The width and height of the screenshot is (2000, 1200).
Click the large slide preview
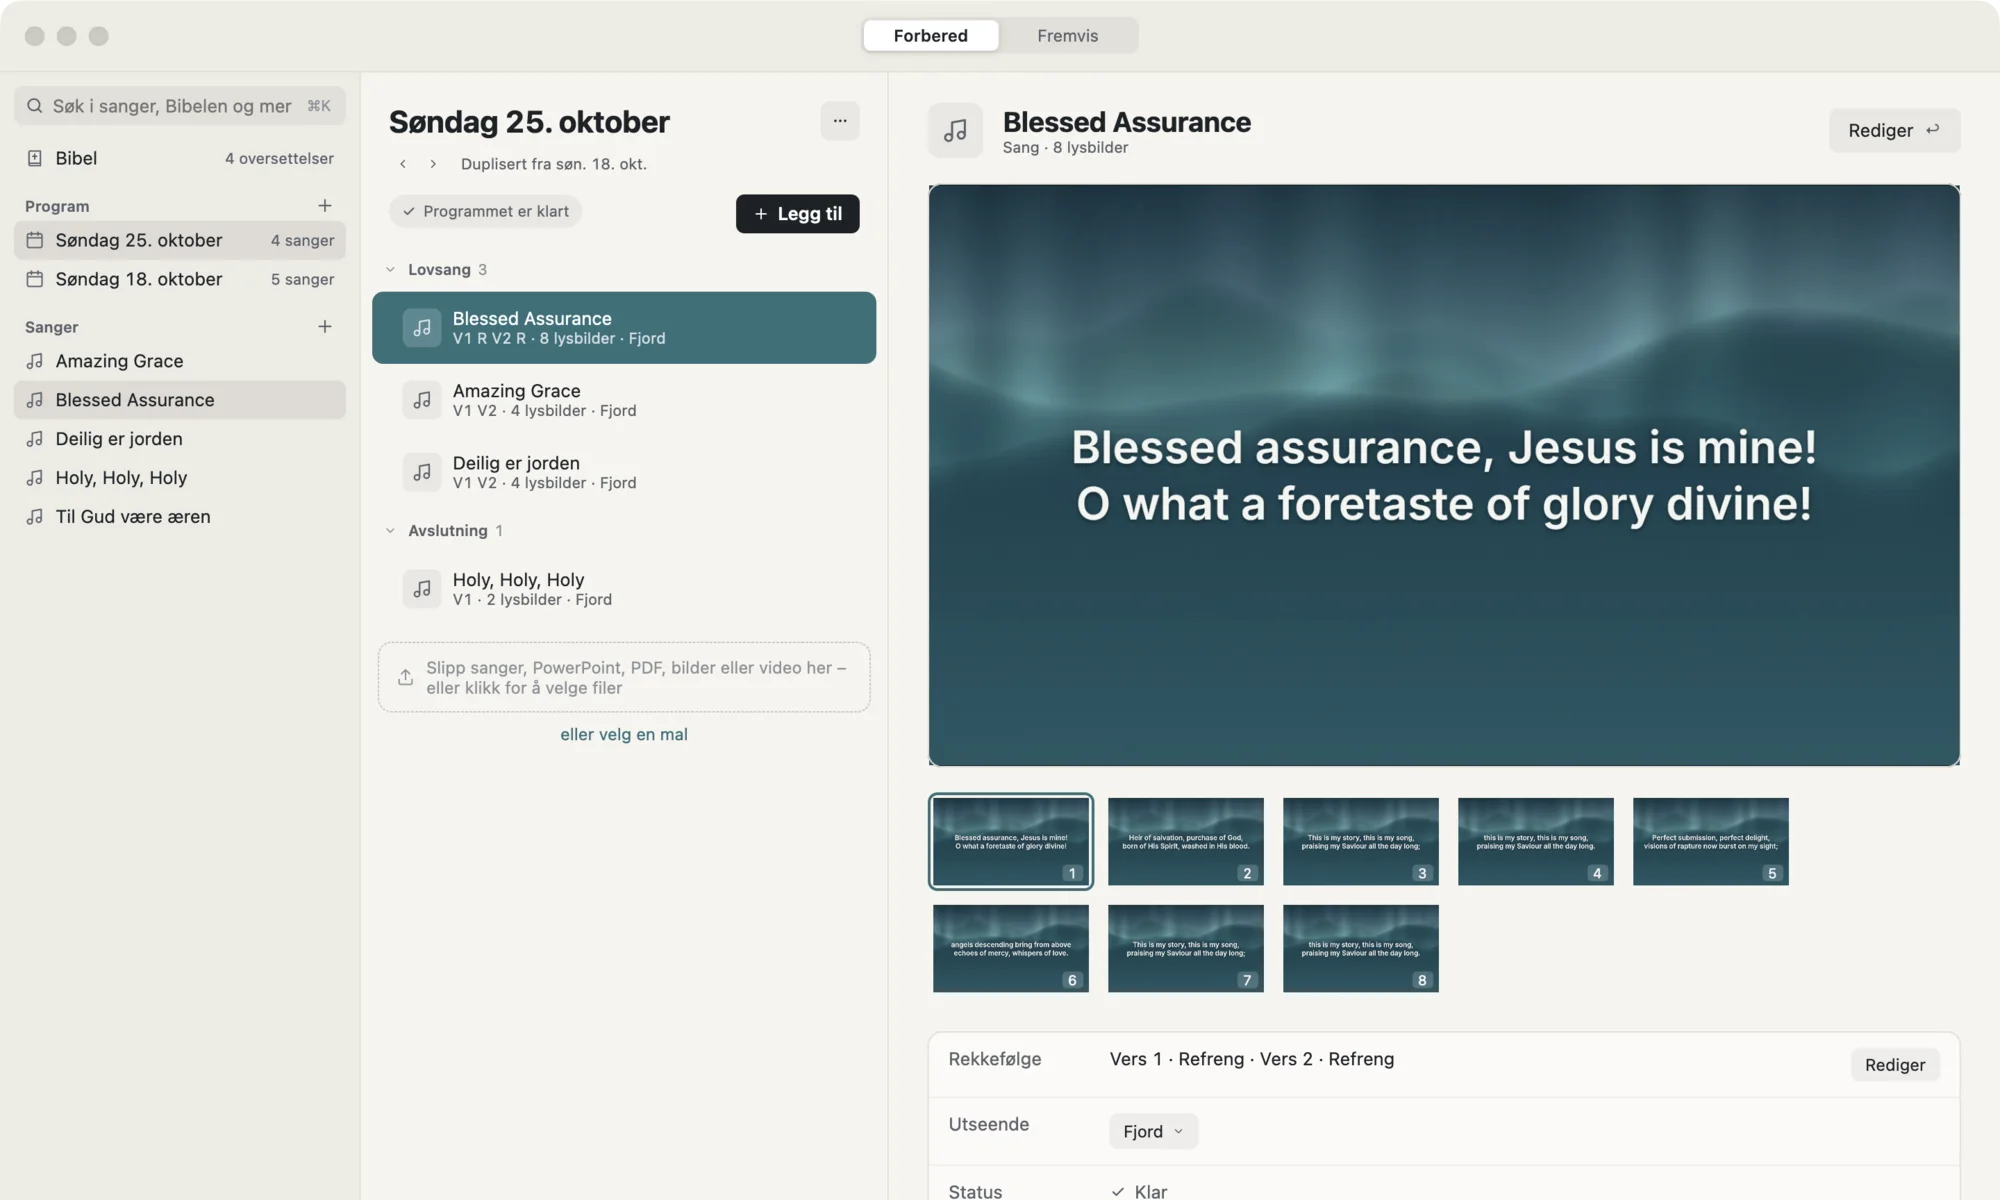tap(1444, 475)
